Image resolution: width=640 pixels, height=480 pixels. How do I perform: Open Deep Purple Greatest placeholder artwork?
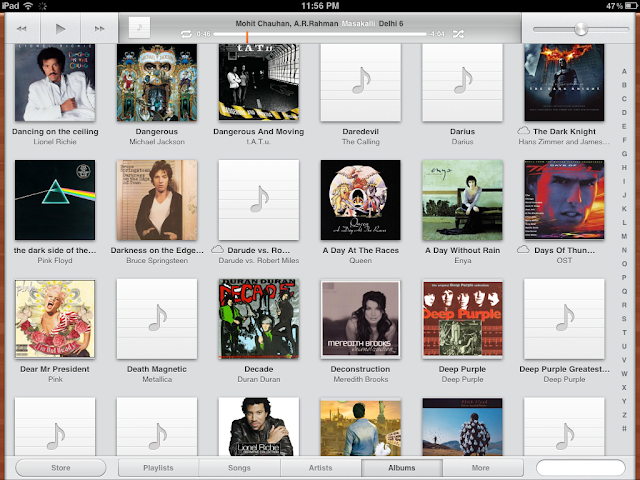click(x=564, y=319)
